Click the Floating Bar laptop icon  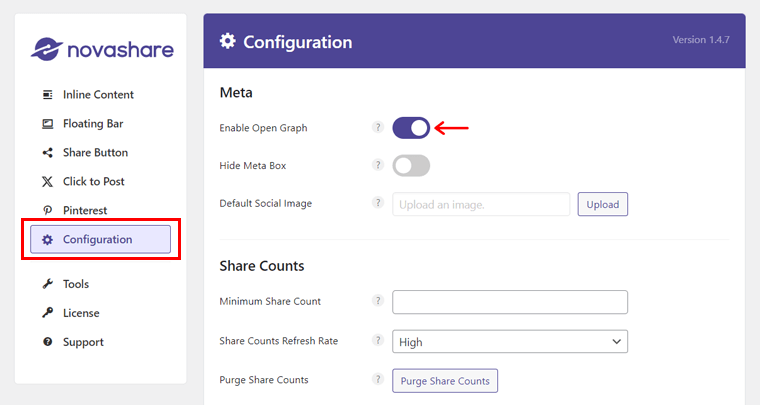coord(48,124)
